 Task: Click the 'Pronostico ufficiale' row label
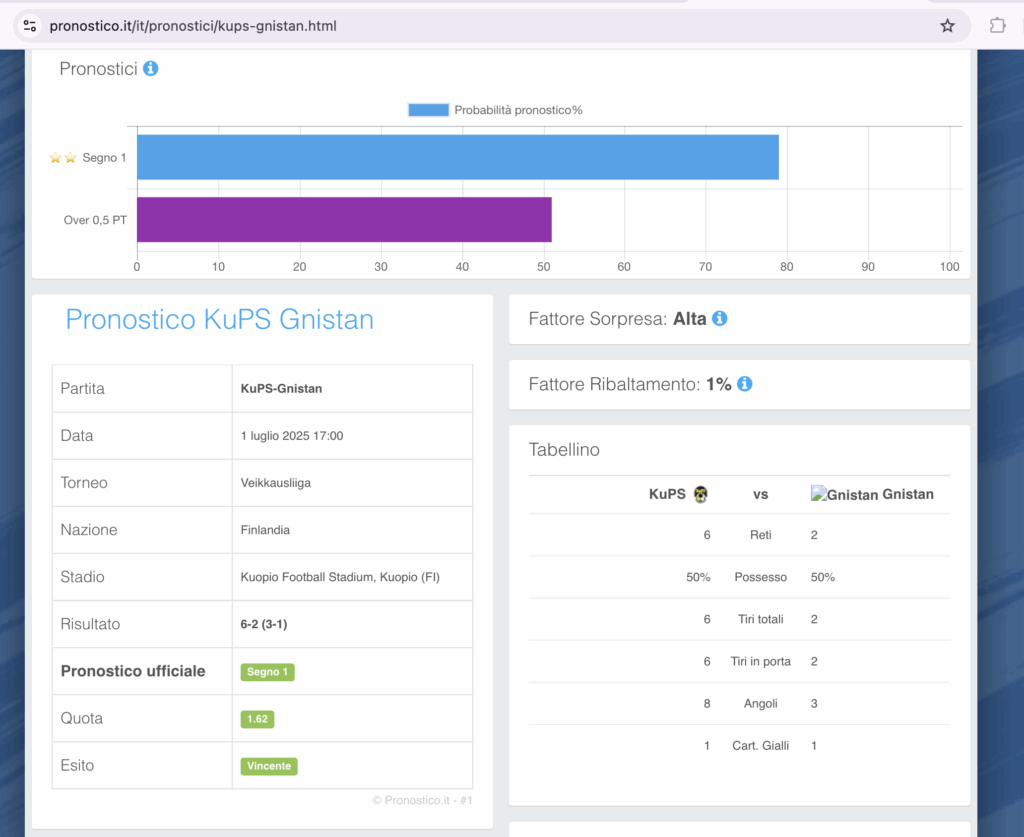(133, 671)
